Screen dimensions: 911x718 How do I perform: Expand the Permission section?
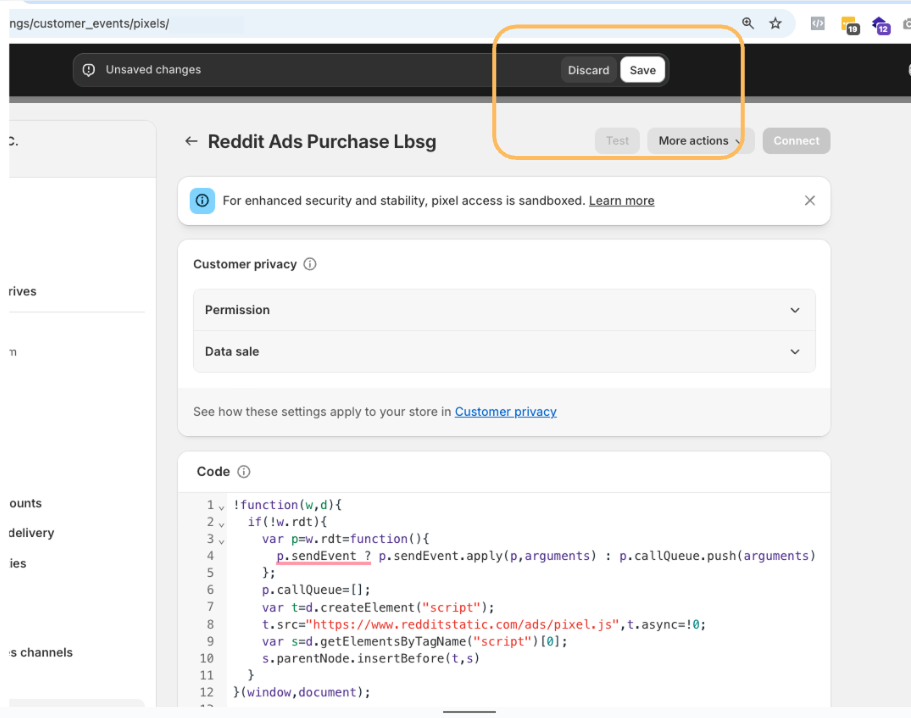504,310
